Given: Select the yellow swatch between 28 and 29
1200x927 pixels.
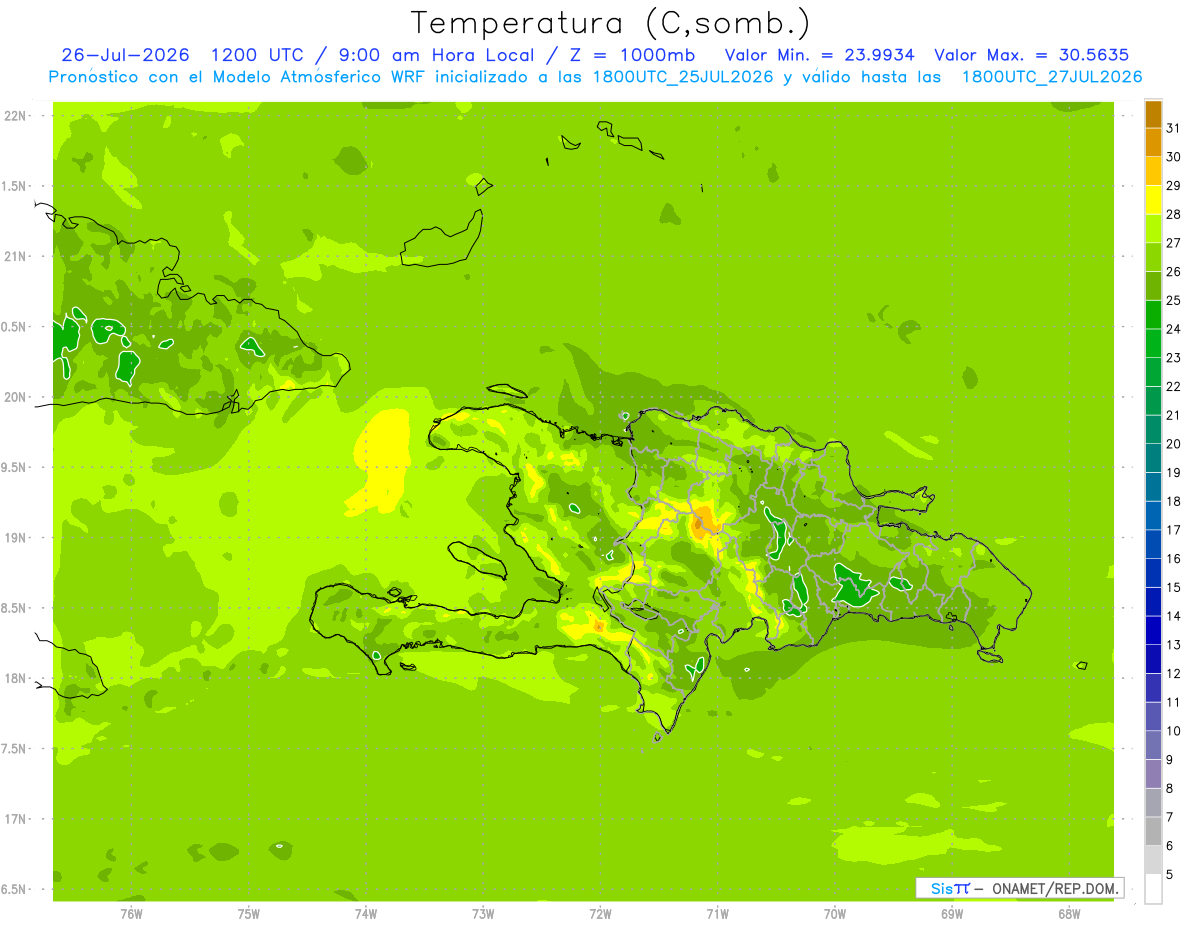Looking at the screenshot, I should pyautogui.click(x=1153, y=200).
